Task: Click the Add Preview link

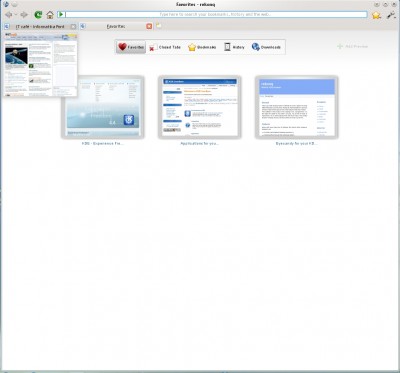Action: (352, 46)
